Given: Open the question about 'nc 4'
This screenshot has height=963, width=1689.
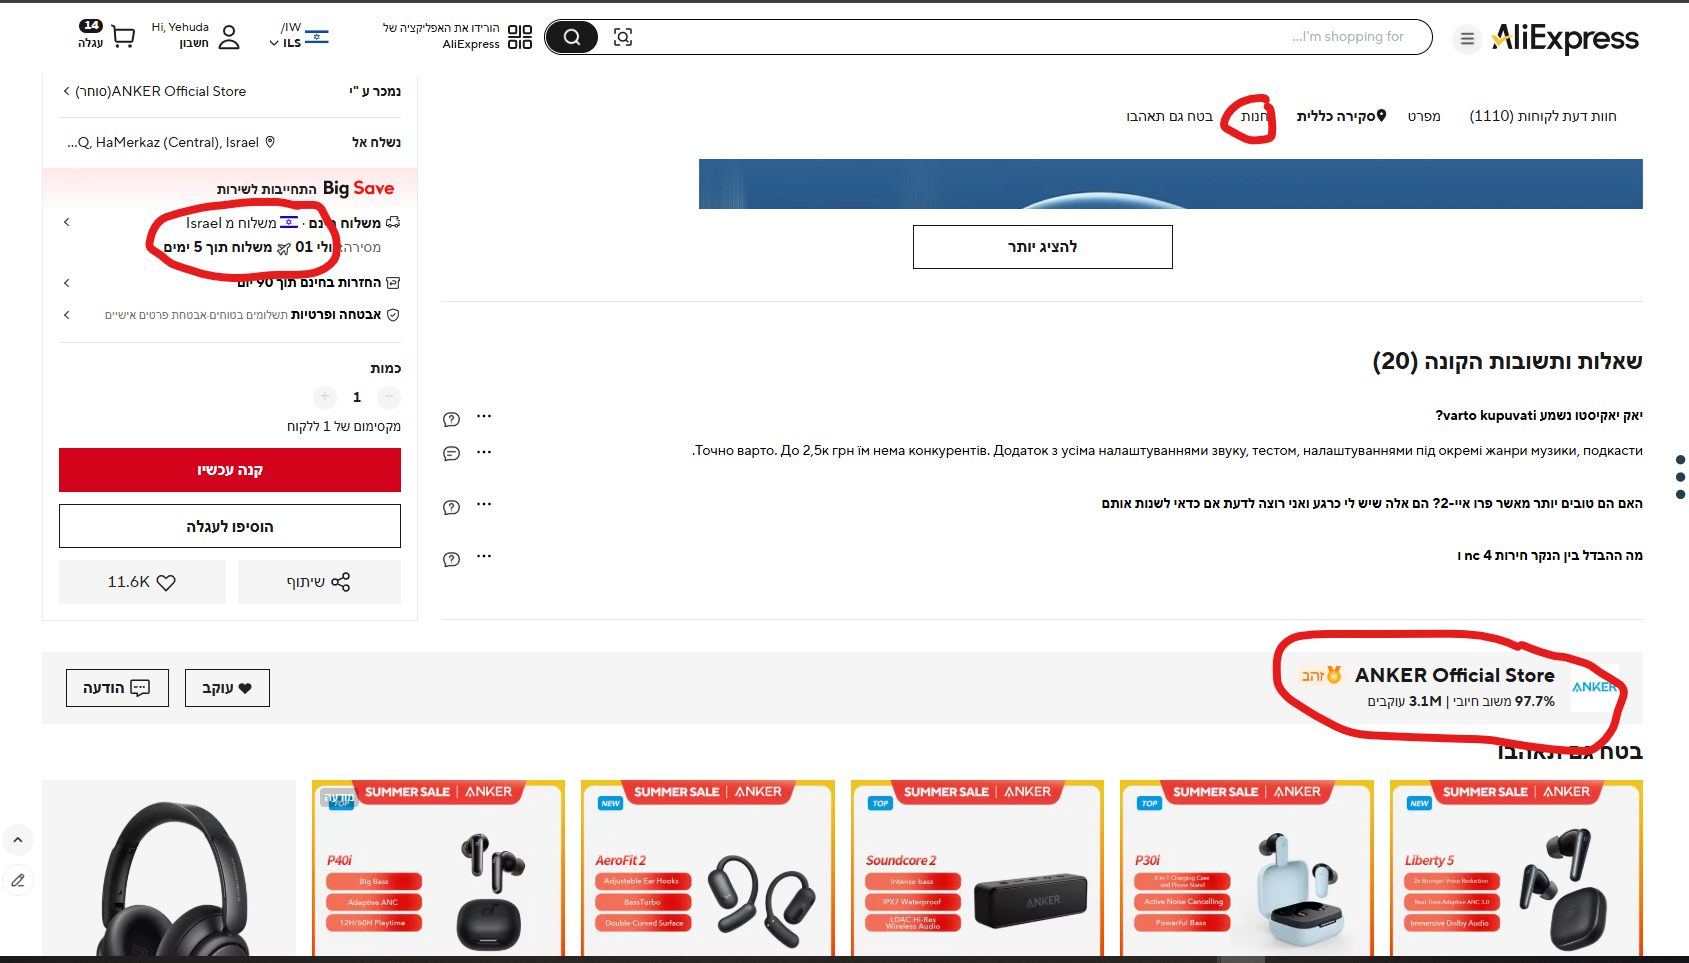Looking at the screenshot, I should click(1550, 556).
